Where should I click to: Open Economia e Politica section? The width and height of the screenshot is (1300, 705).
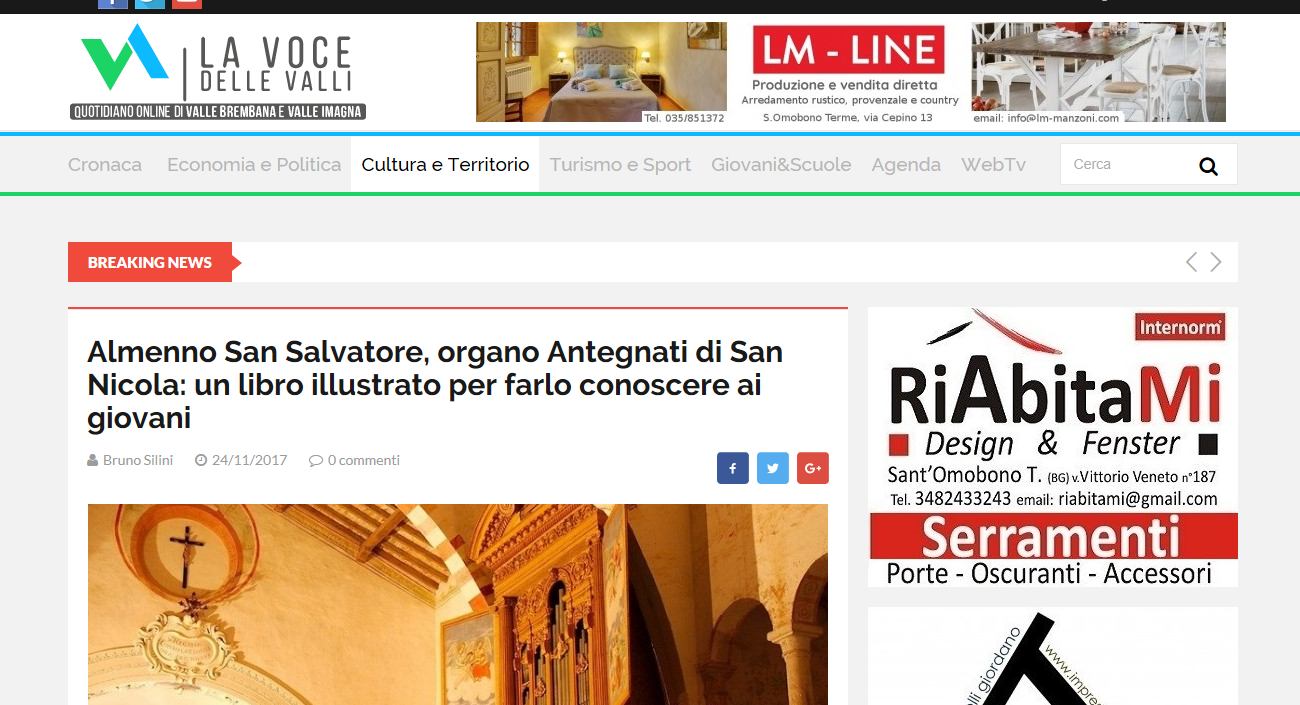[x=254, y=165]
